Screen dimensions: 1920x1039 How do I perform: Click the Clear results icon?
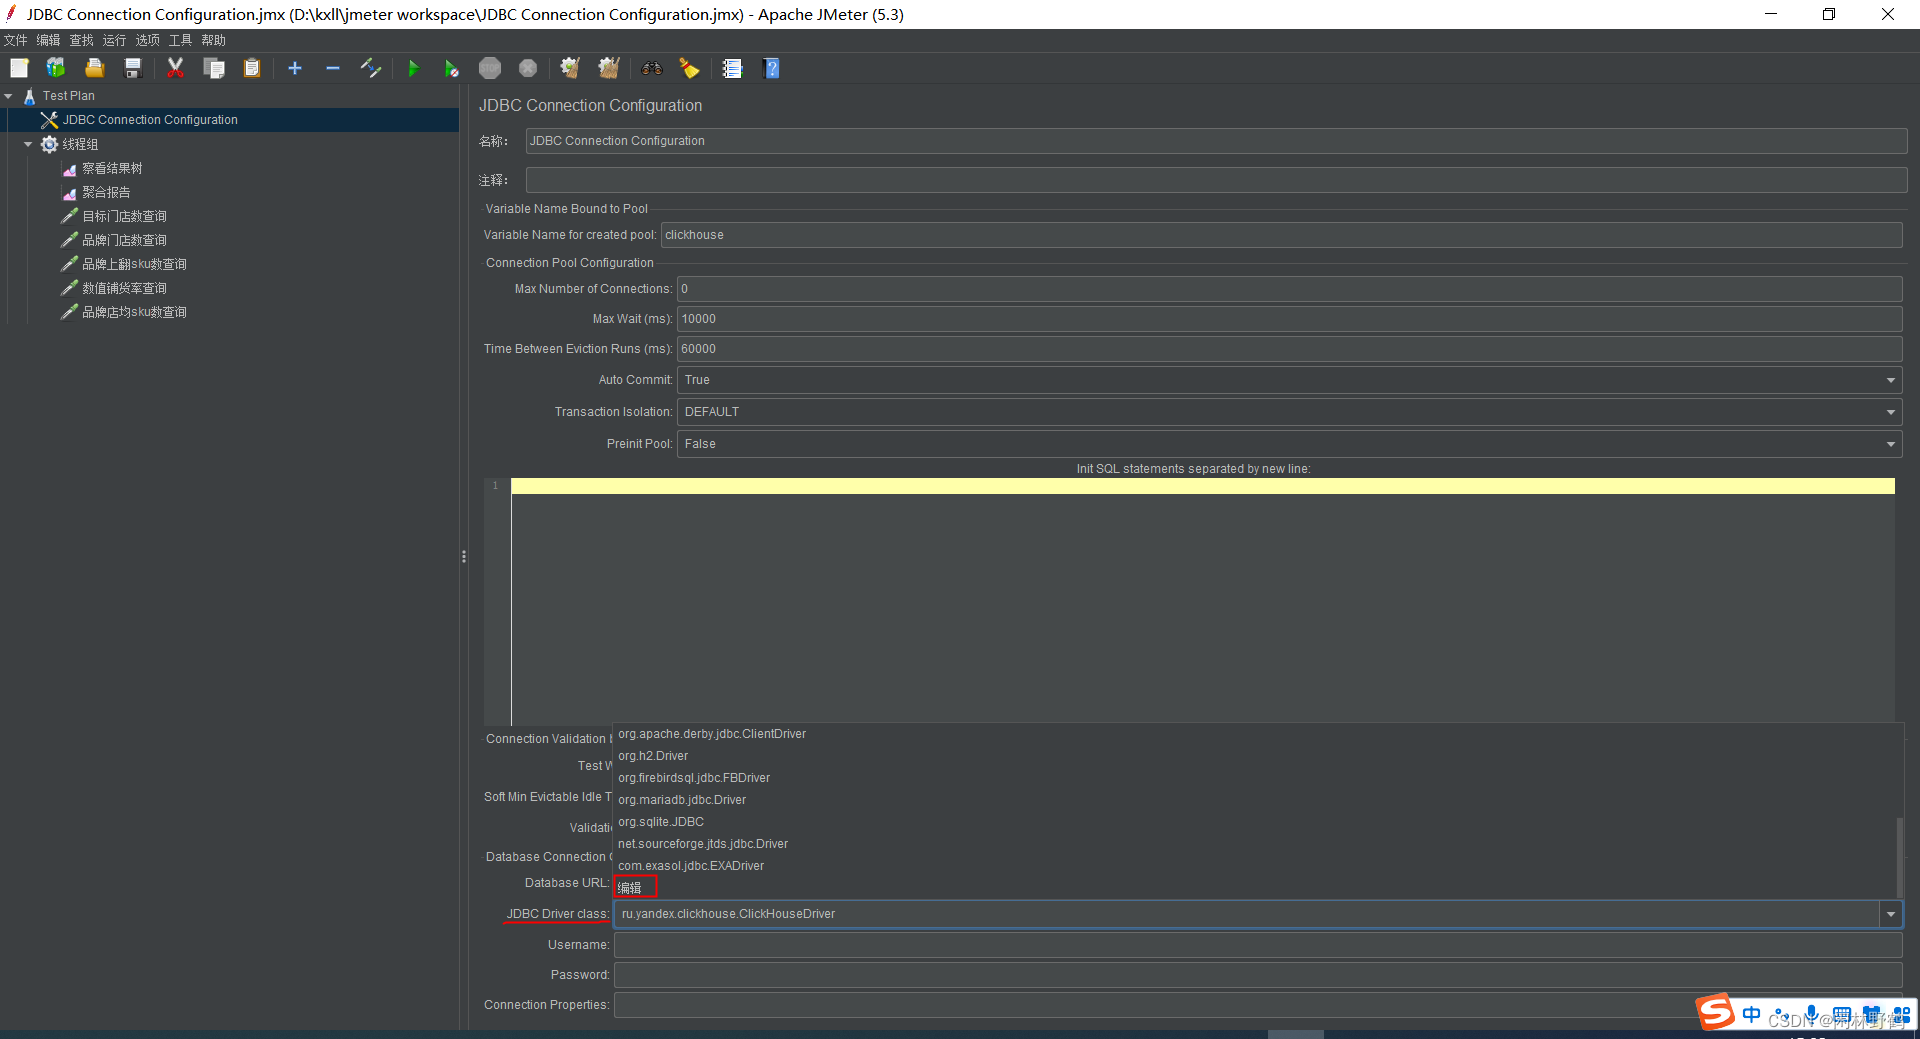tap(570, 68)
